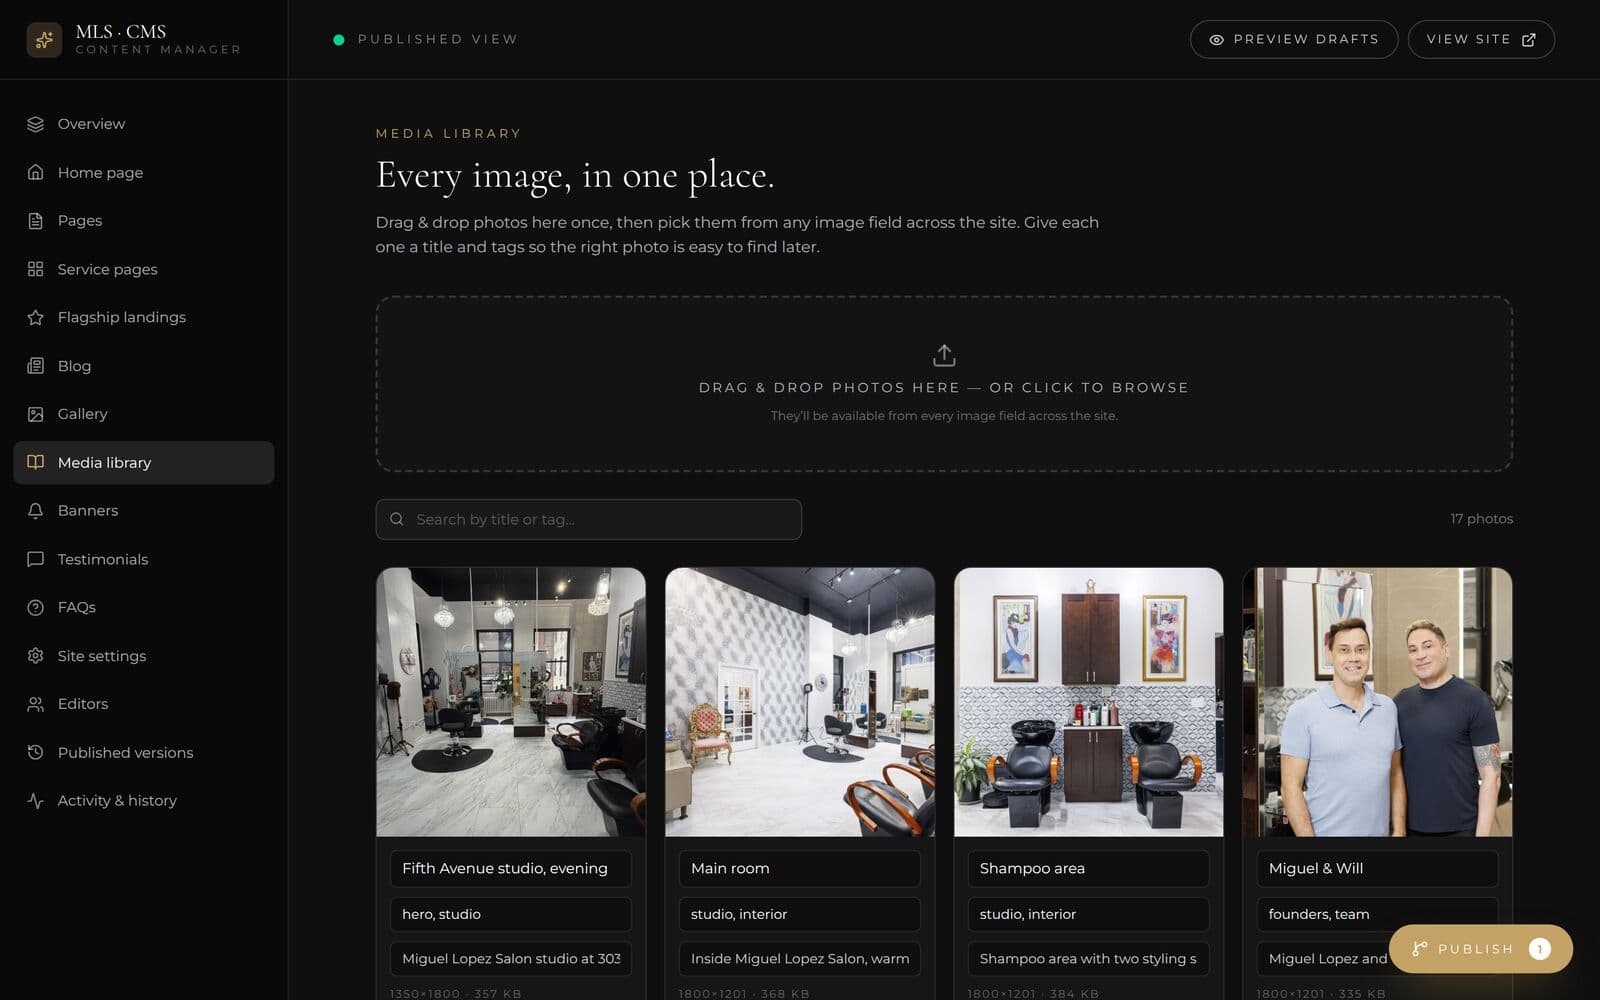Edit Shampoo area's 'studio, interior' tags field
The image size is (1600, 1000).
[1089, 914]
